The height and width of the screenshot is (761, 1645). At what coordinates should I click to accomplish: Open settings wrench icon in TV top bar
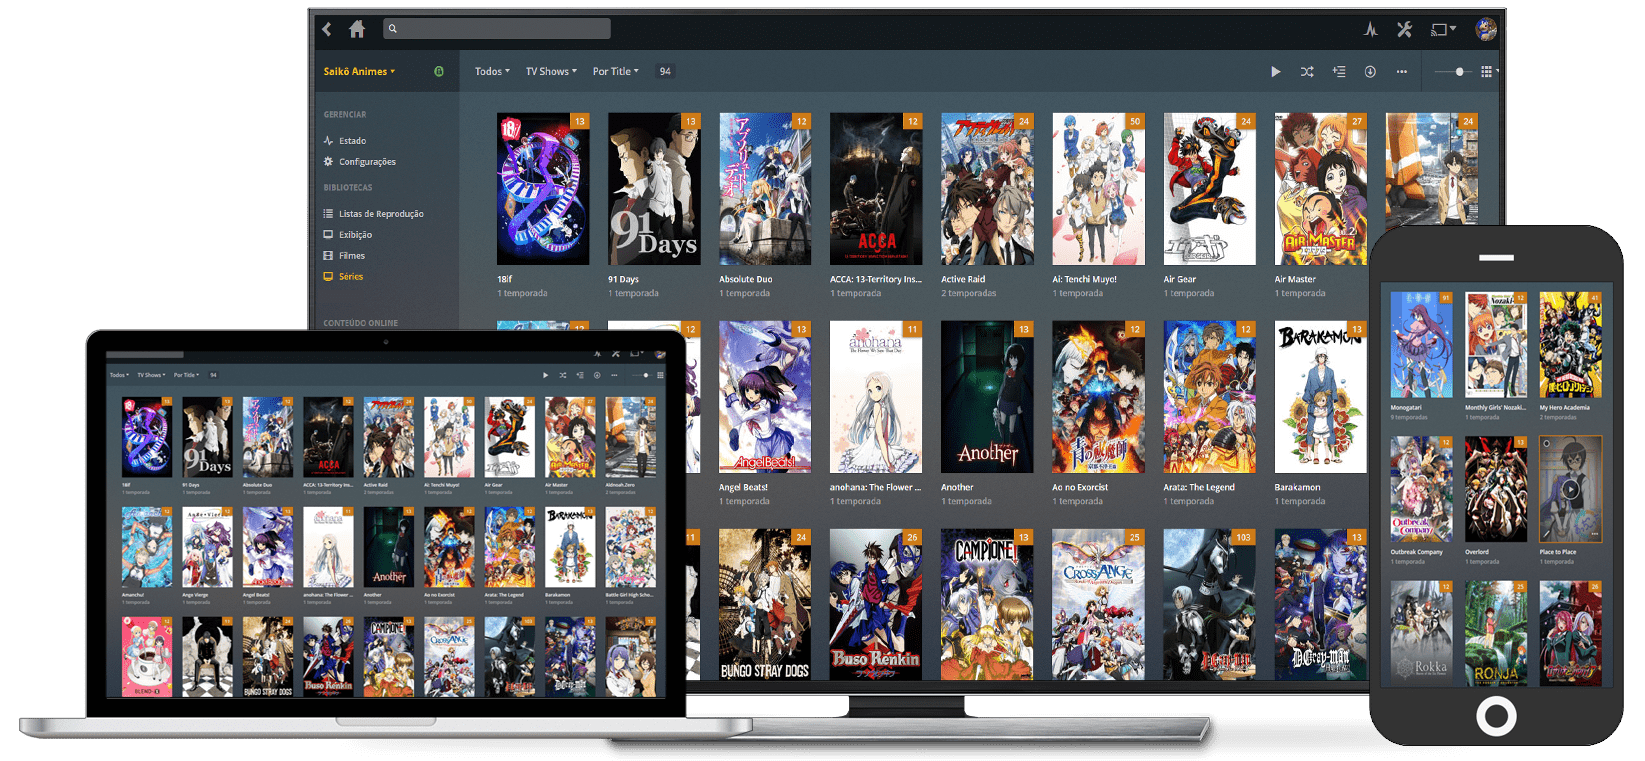(x=1404, y=29)
